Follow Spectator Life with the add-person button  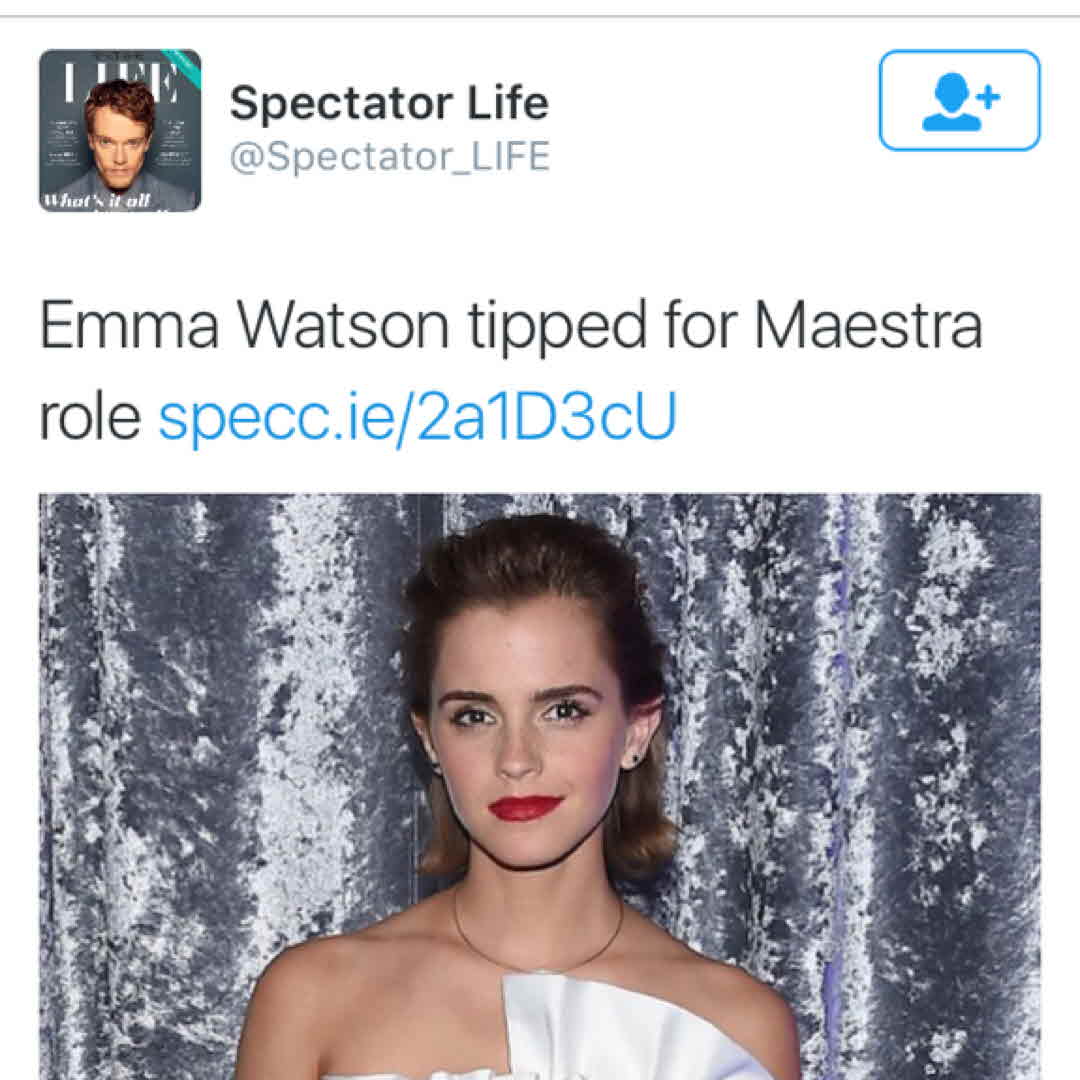(959, 100)
